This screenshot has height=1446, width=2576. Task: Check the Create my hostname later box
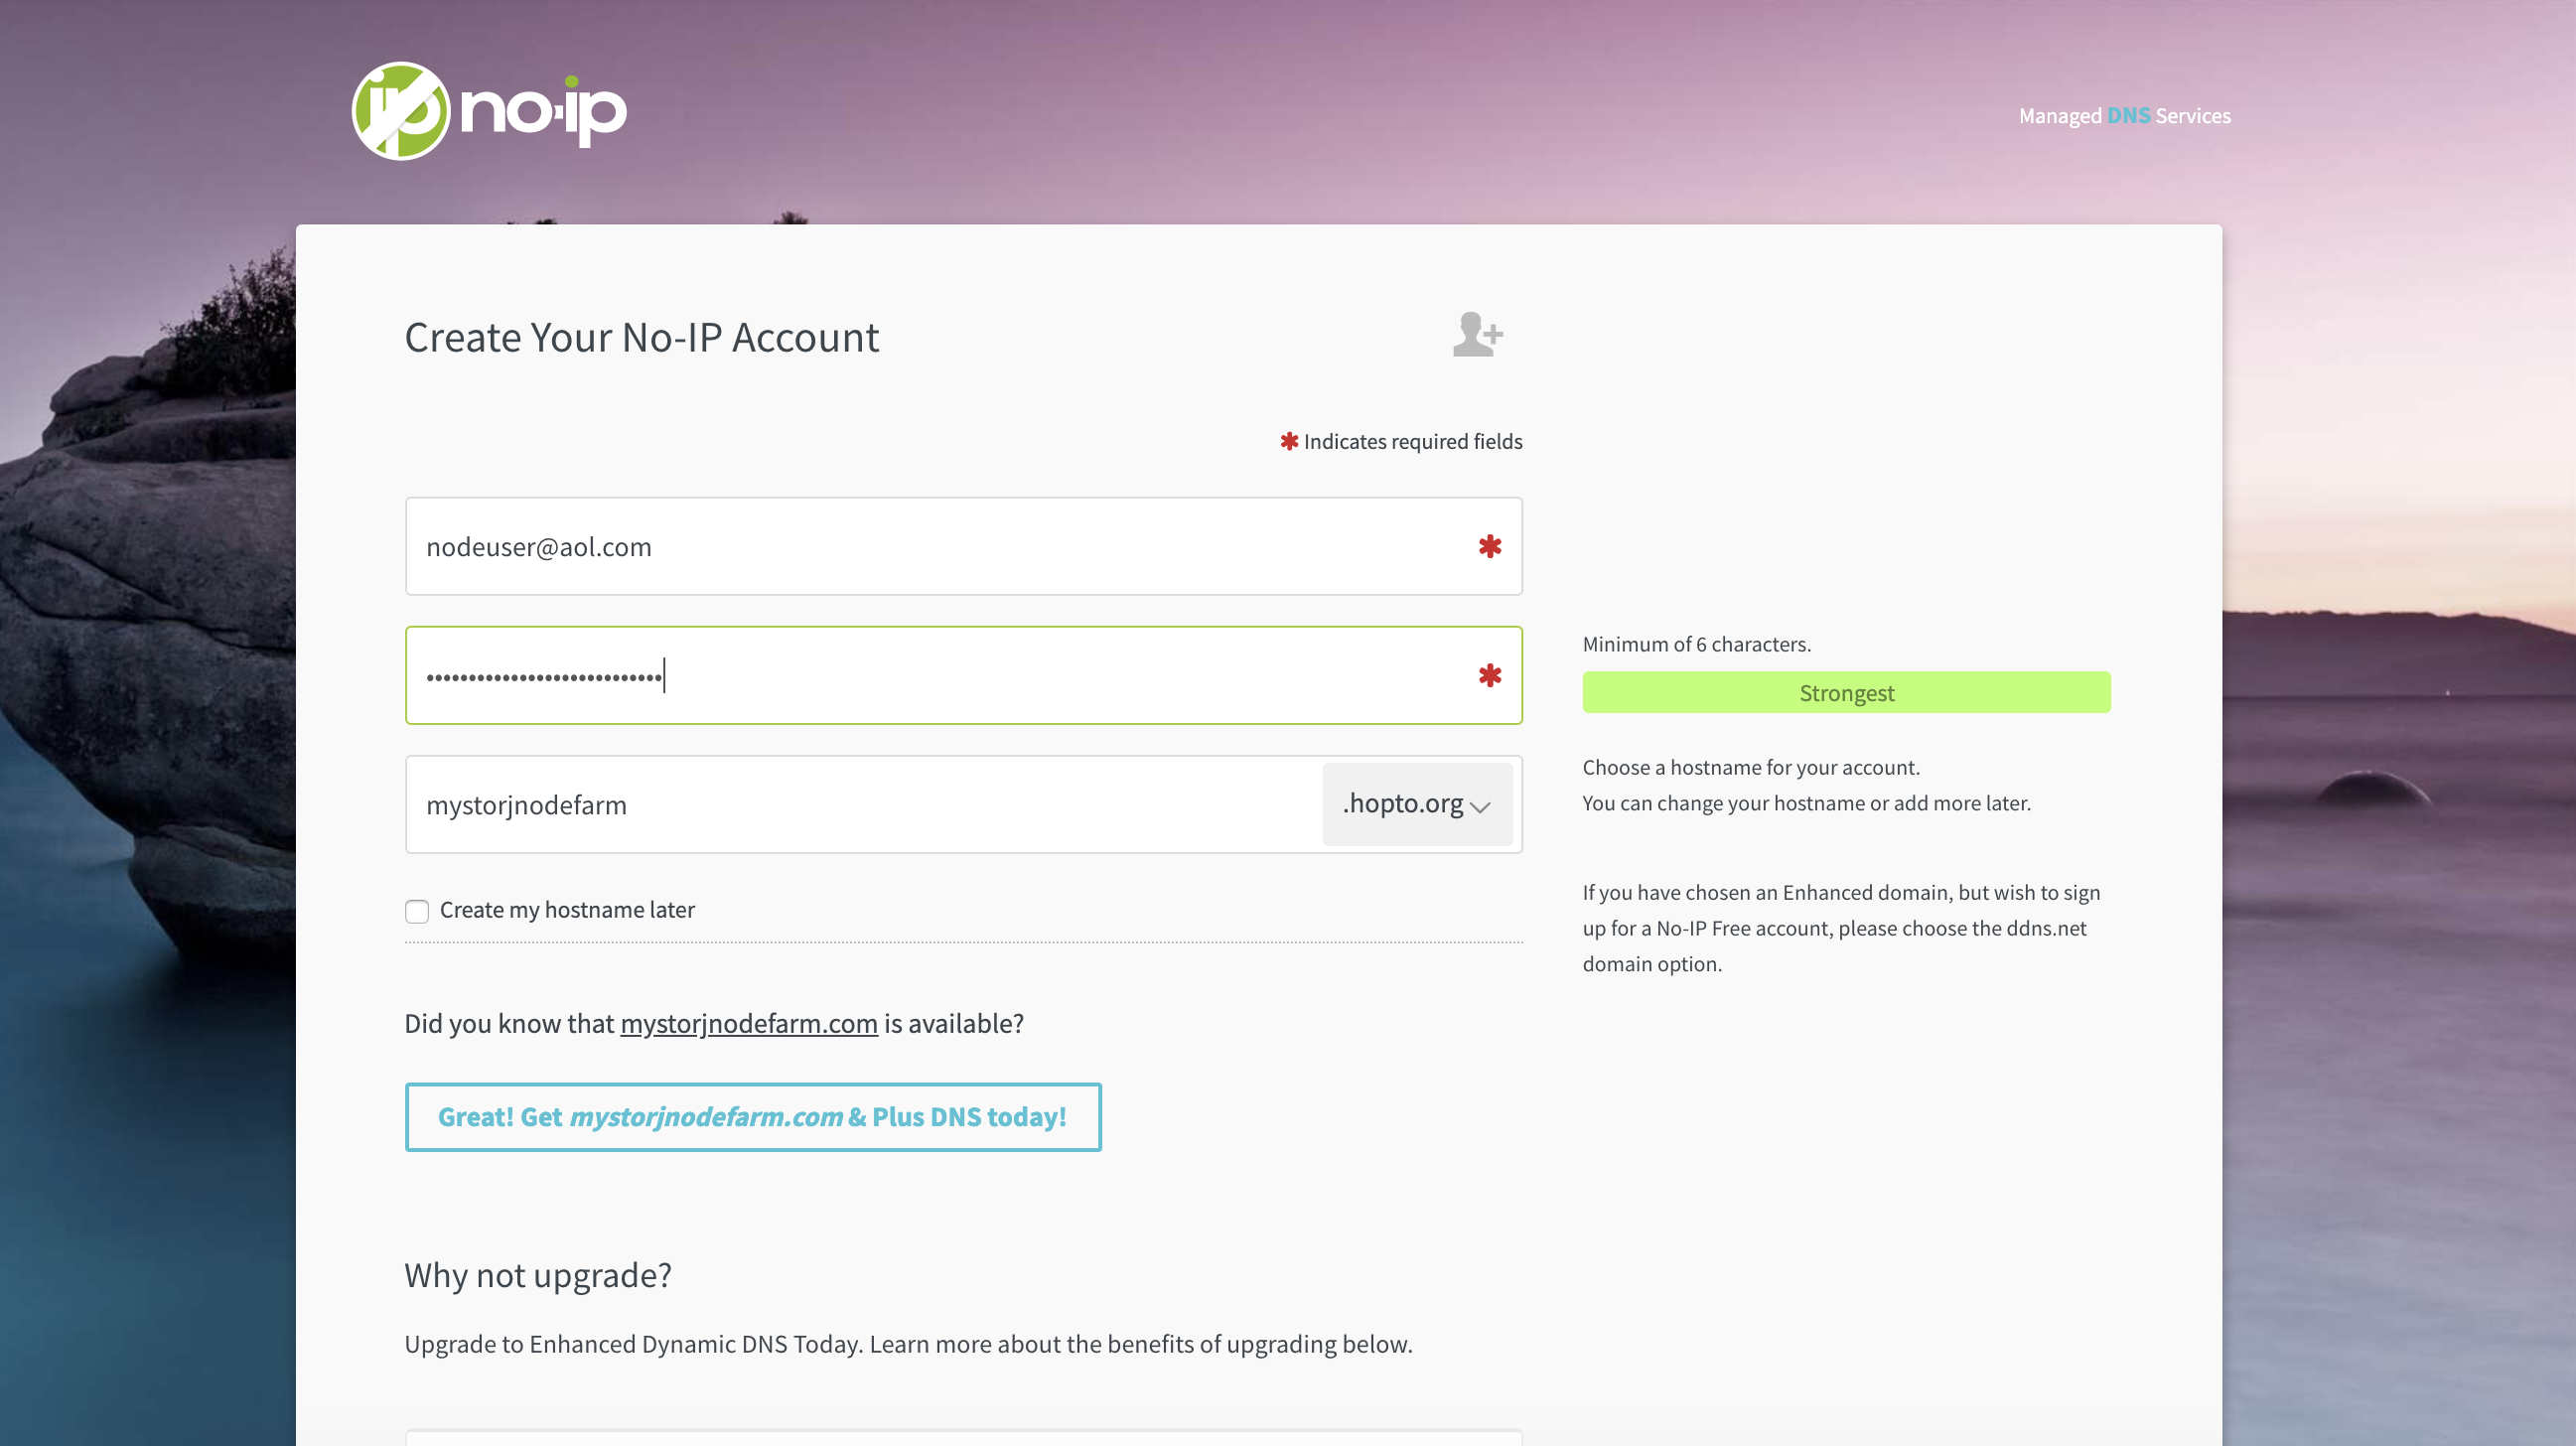tap(417, 910)
